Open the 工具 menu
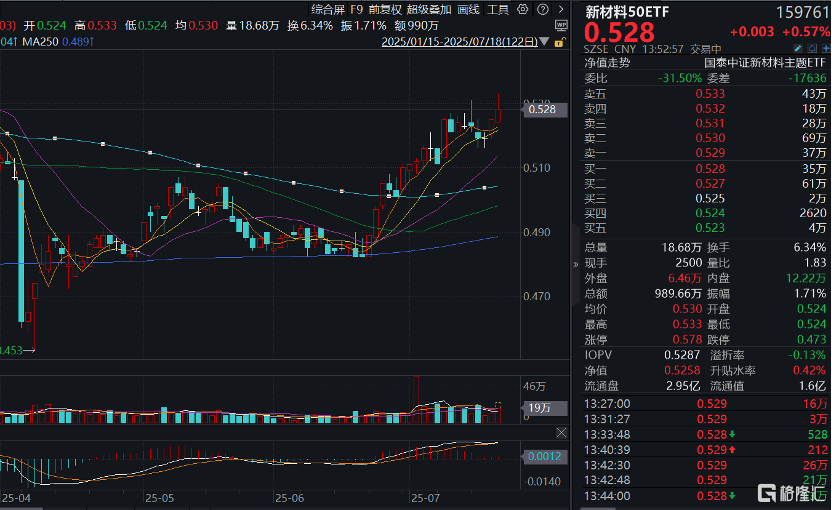This screenshot has height=510, width=832. pos(498,9)
